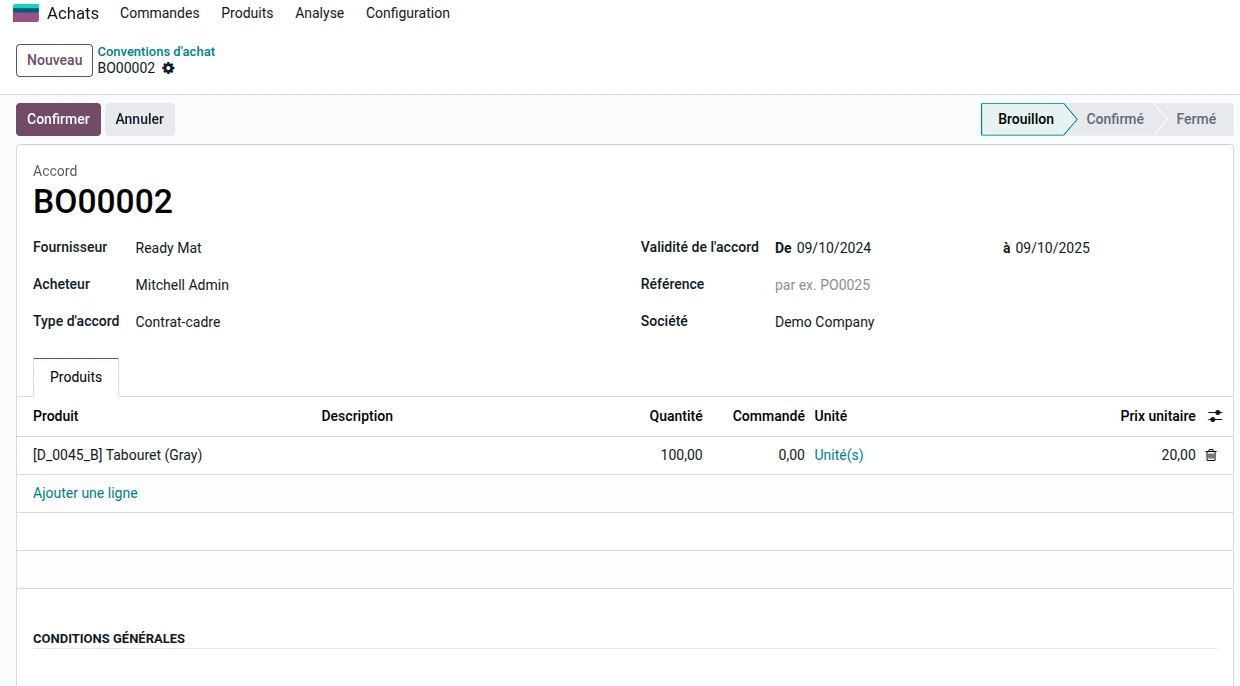
Task: Click the Prix unitaire column header
Action: (x=1158, y=416)
